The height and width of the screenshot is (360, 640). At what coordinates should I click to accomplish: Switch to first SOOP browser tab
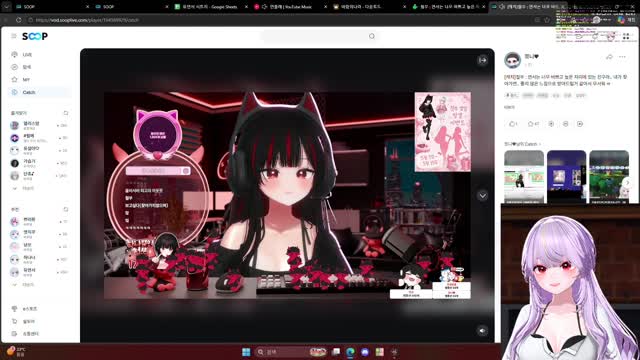(x=51, y=7)
